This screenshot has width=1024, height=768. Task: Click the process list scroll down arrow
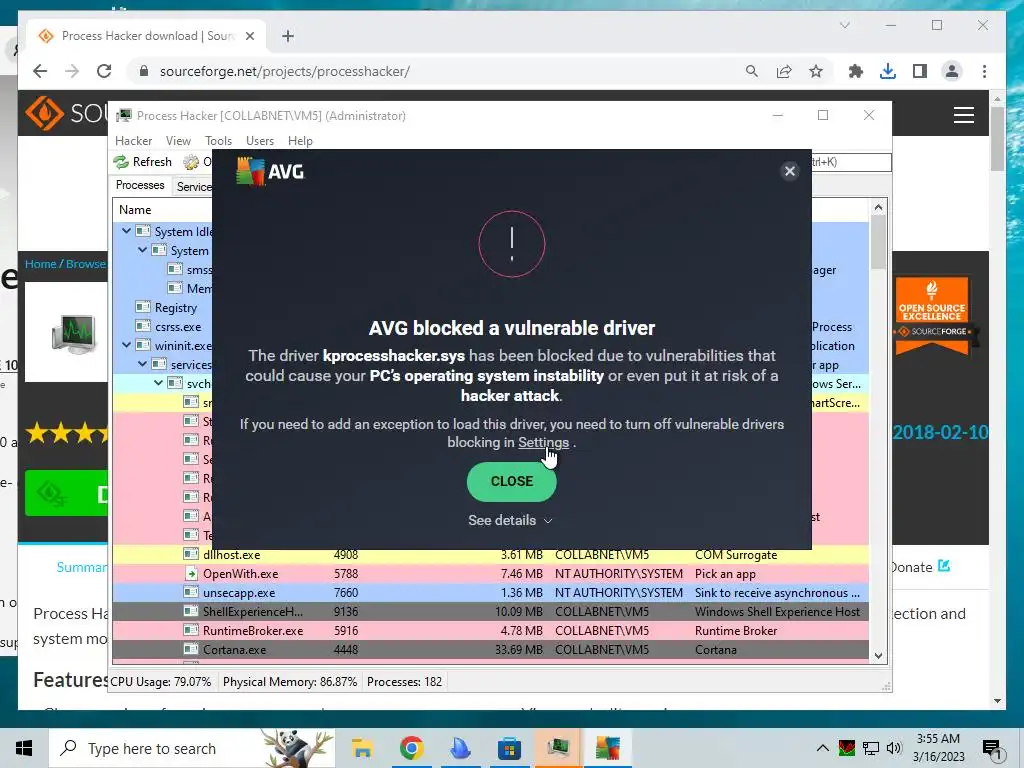point(878,656)
